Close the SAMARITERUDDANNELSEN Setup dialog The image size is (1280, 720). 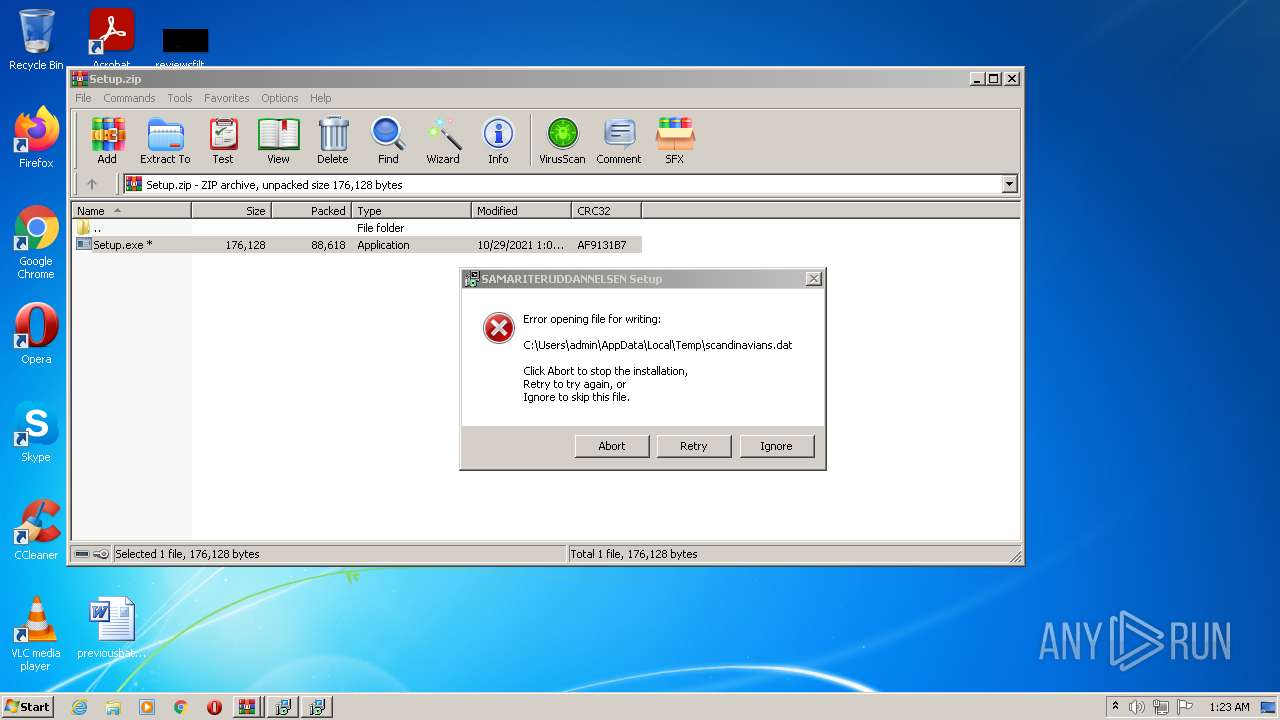pos(814,279)
